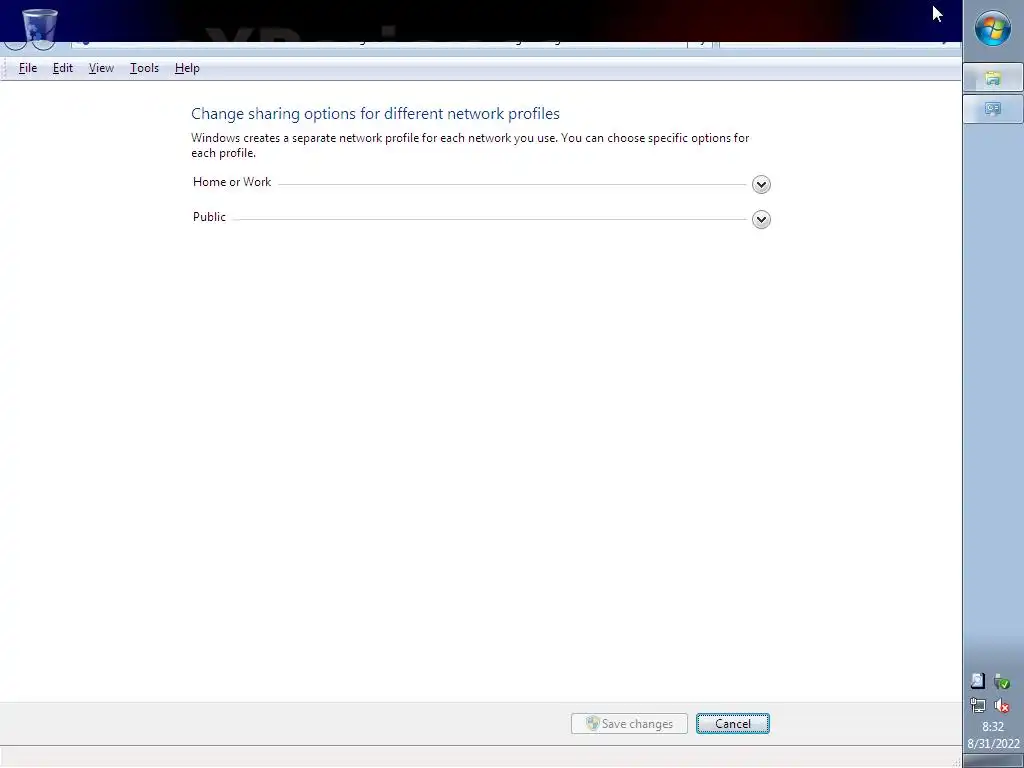Click the Safely Remove Hardware tray icon
Image resolution: width=1024 pixels, height=768 pixels.
tap(1002, 681)
